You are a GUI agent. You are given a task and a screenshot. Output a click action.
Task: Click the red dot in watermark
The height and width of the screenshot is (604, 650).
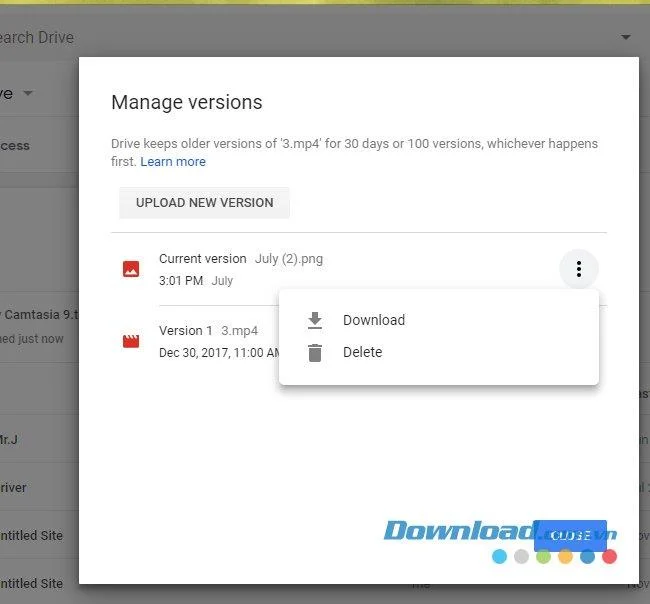click(x=609, y=556)
